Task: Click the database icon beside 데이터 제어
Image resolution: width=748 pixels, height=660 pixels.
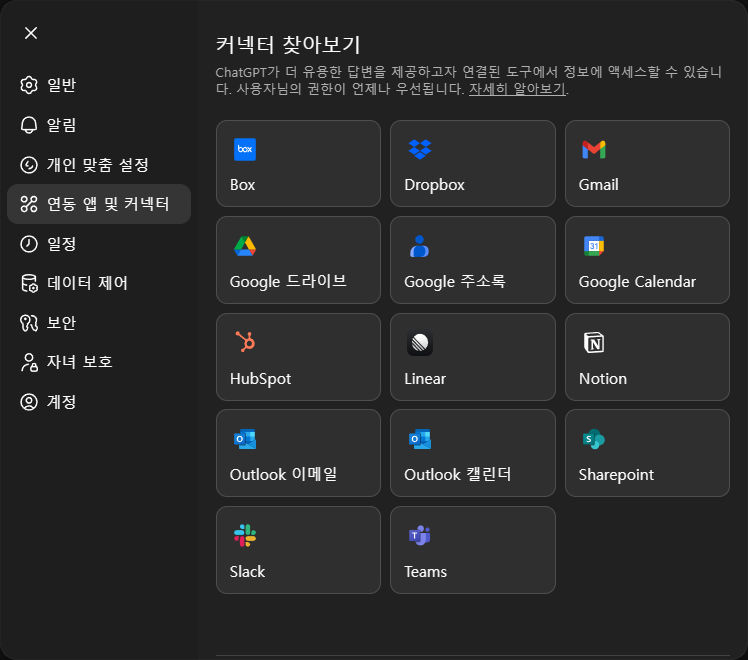Action: (29, 283)
